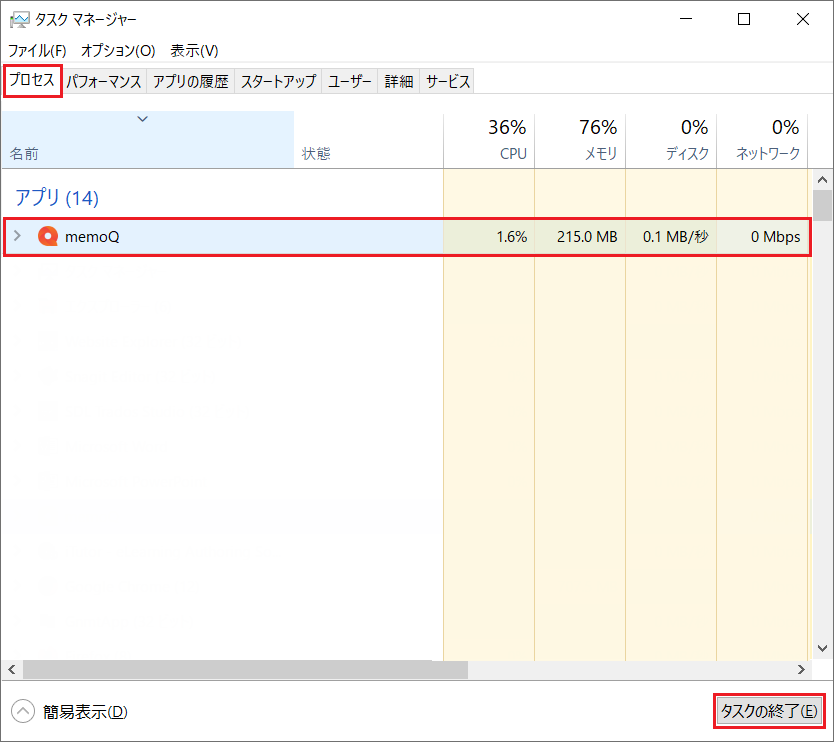Click the memoQ app icon
This screenshot has height=742, width=834.
point(47,237)
